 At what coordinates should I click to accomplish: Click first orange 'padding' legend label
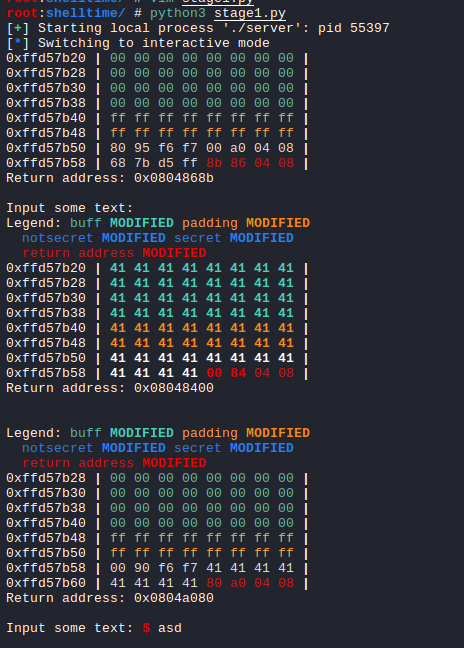tap(210, 223)
